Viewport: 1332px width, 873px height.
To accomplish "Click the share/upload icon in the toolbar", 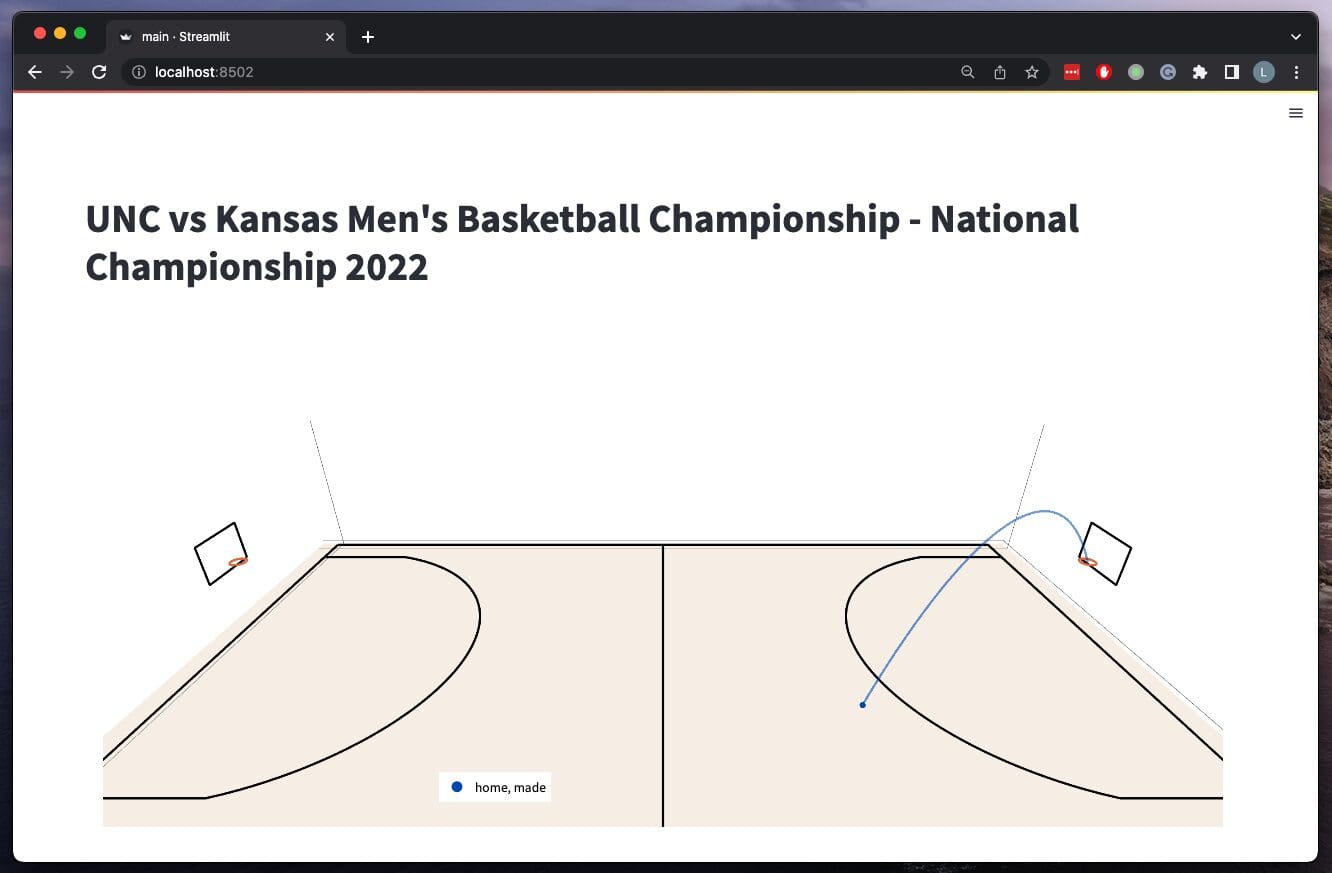I will 1000,72.
